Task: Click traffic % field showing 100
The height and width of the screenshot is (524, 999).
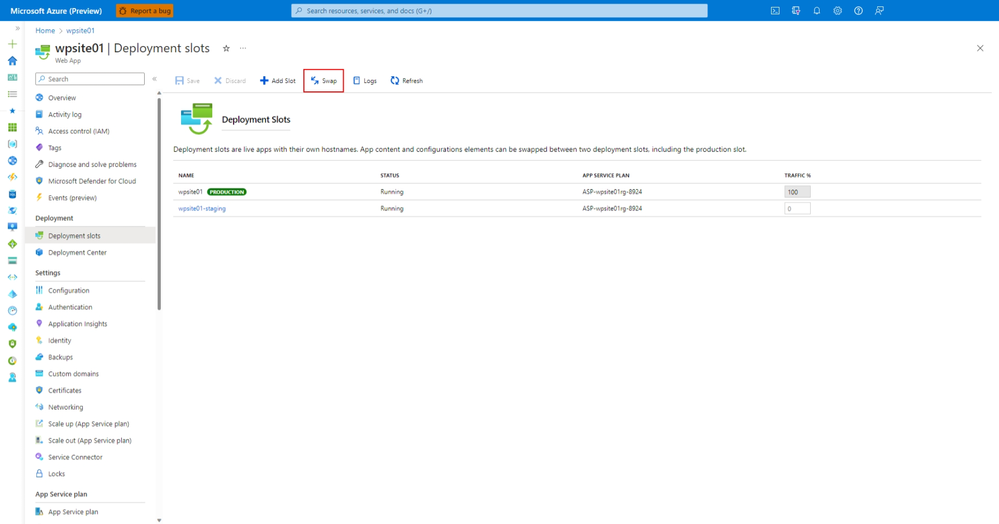Action: (x=797, y=192)
